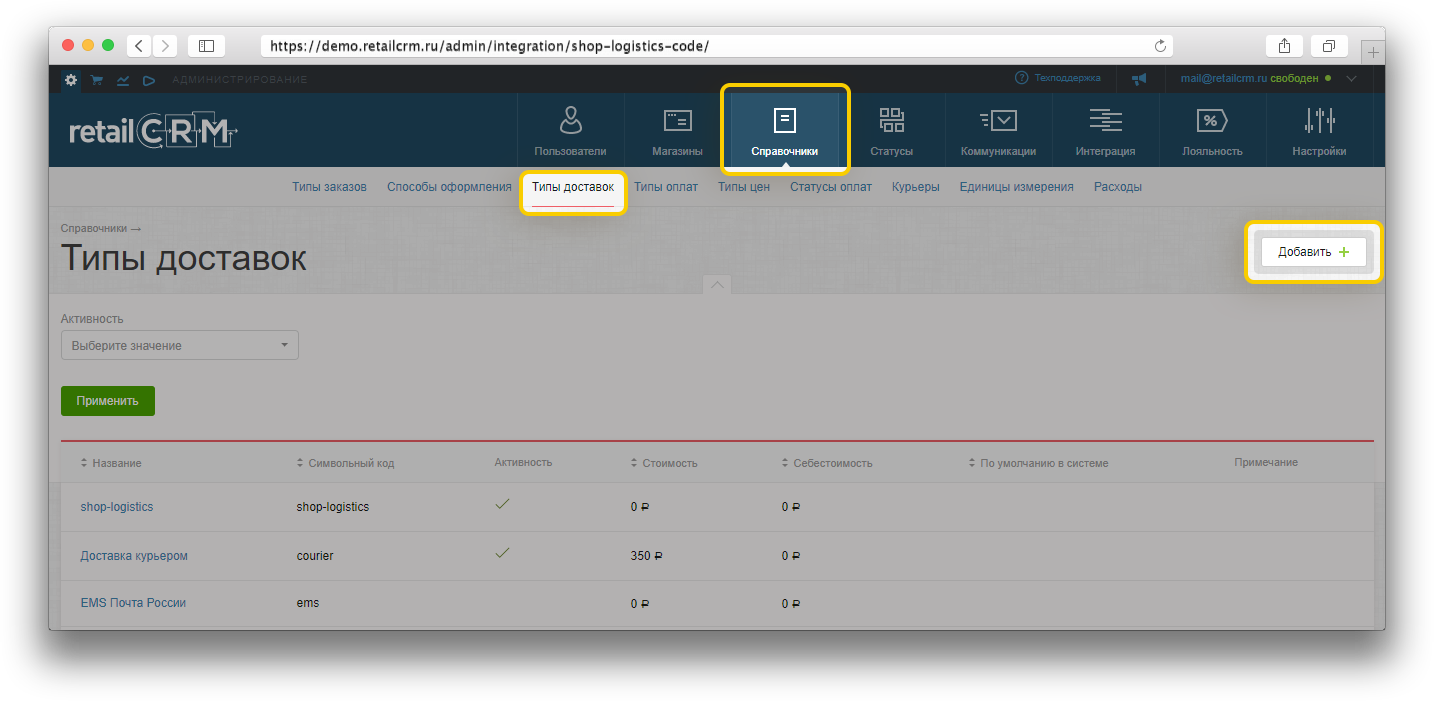Click the megaphone notifications icon

pyautogui.click(x=1138, y=78)
